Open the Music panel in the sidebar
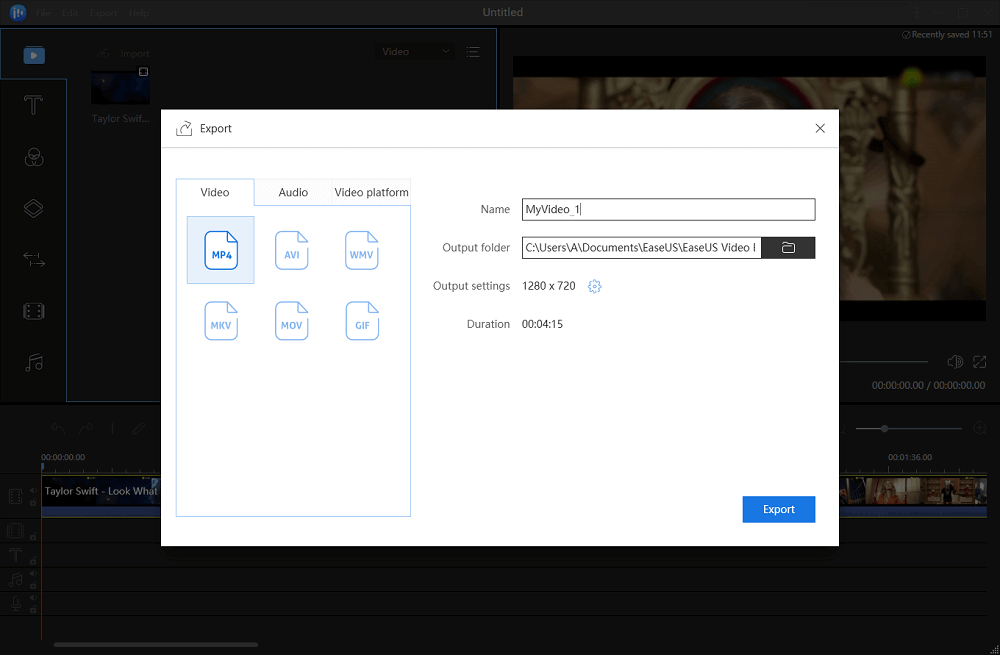 pos(33,362)
